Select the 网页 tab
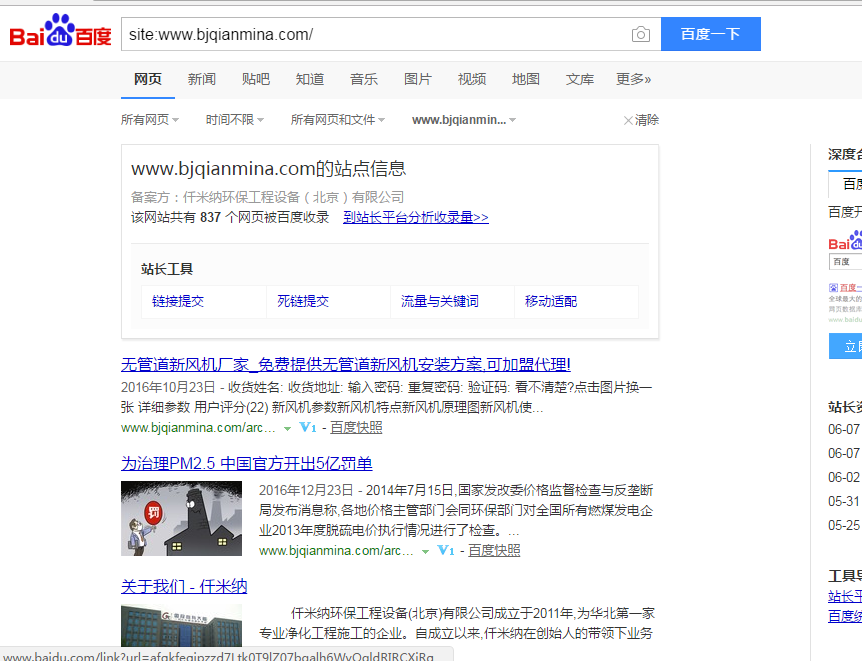The width and height of the screenshot is (862, 661). [148, 79]
